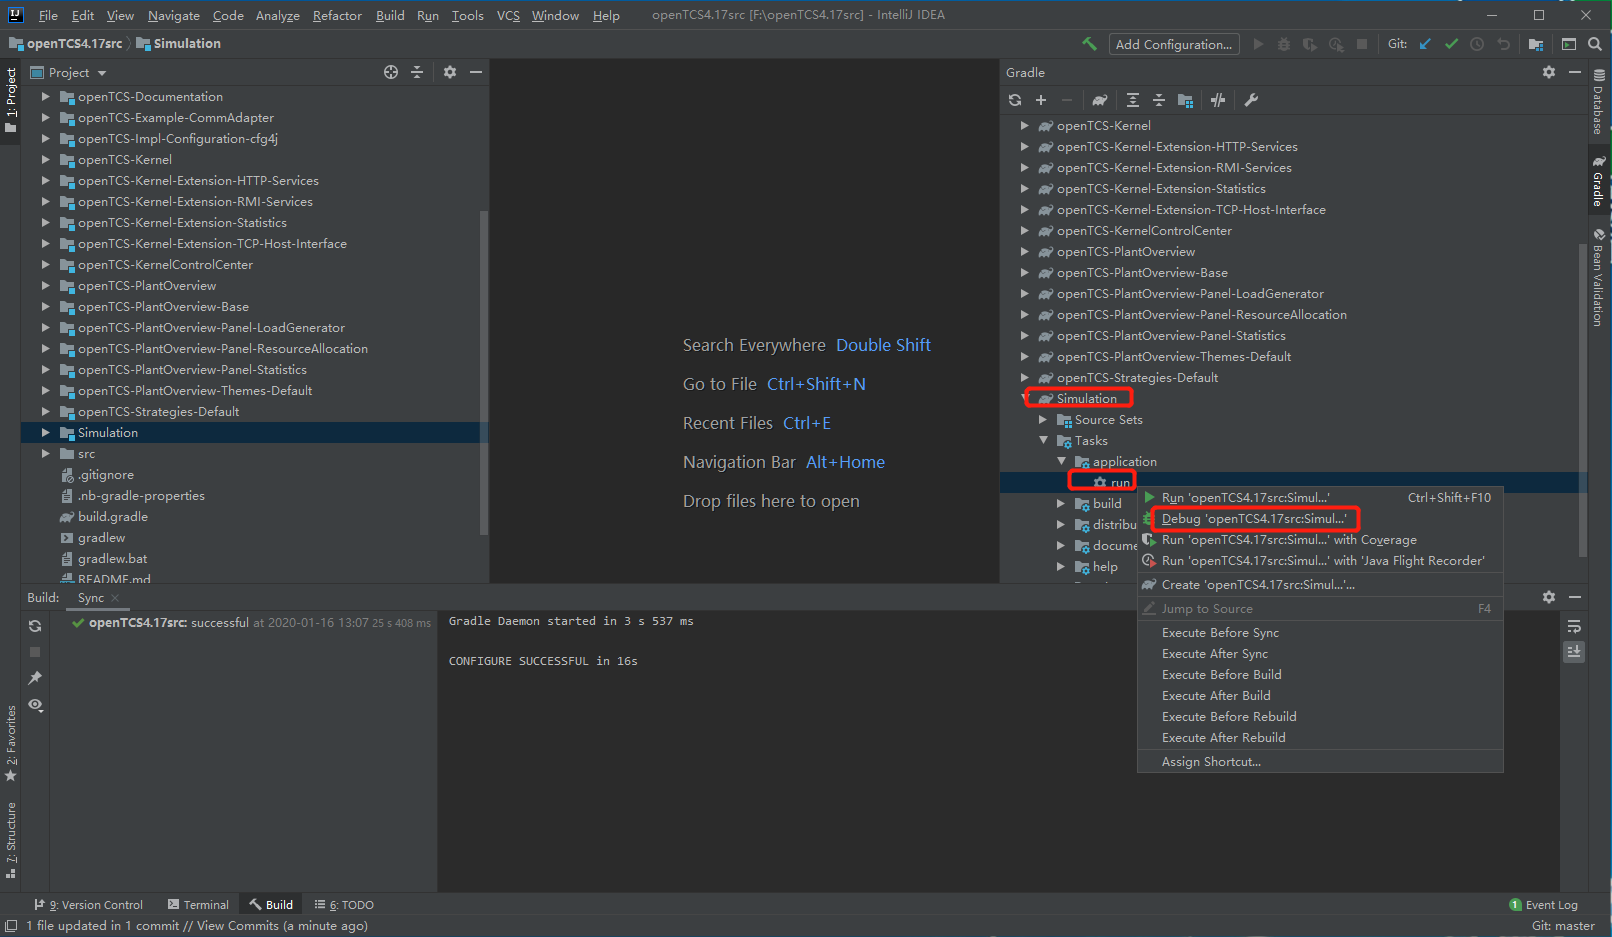Screen dimensions: 1612x937
Task: Expand openTCS-PlantOverview in the Gradle tree
Action: [1024, 252]
